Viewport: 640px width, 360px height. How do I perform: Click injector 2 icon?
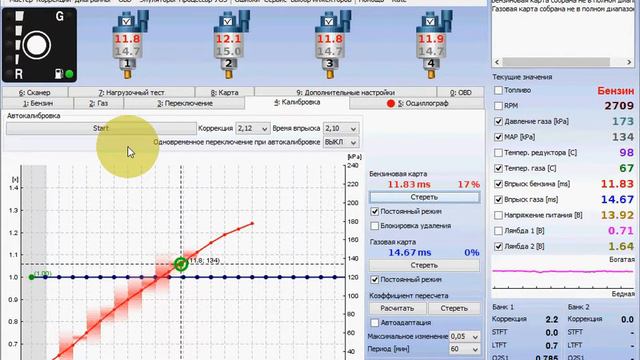(231, 44)
